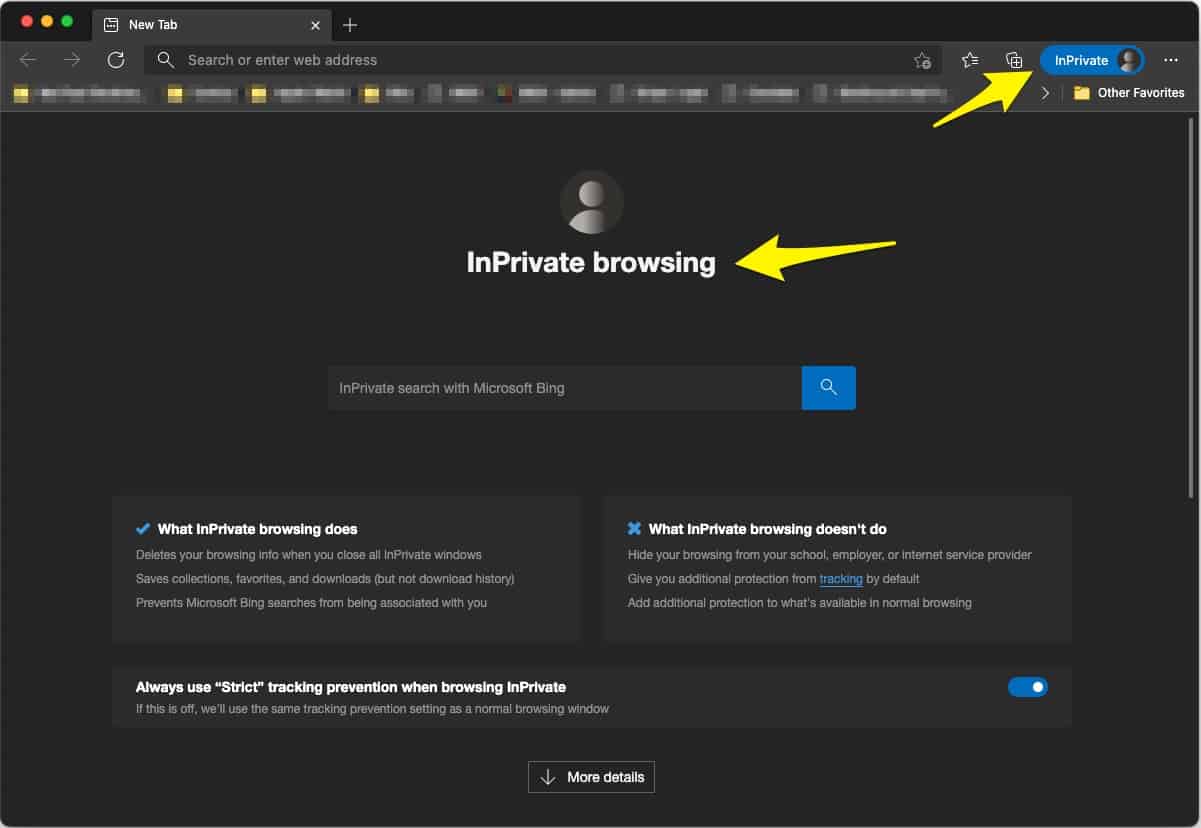Click 'Prevents Microsoft Bing searches' line
Screen dimensions: 1201x828
coord(311,603)
